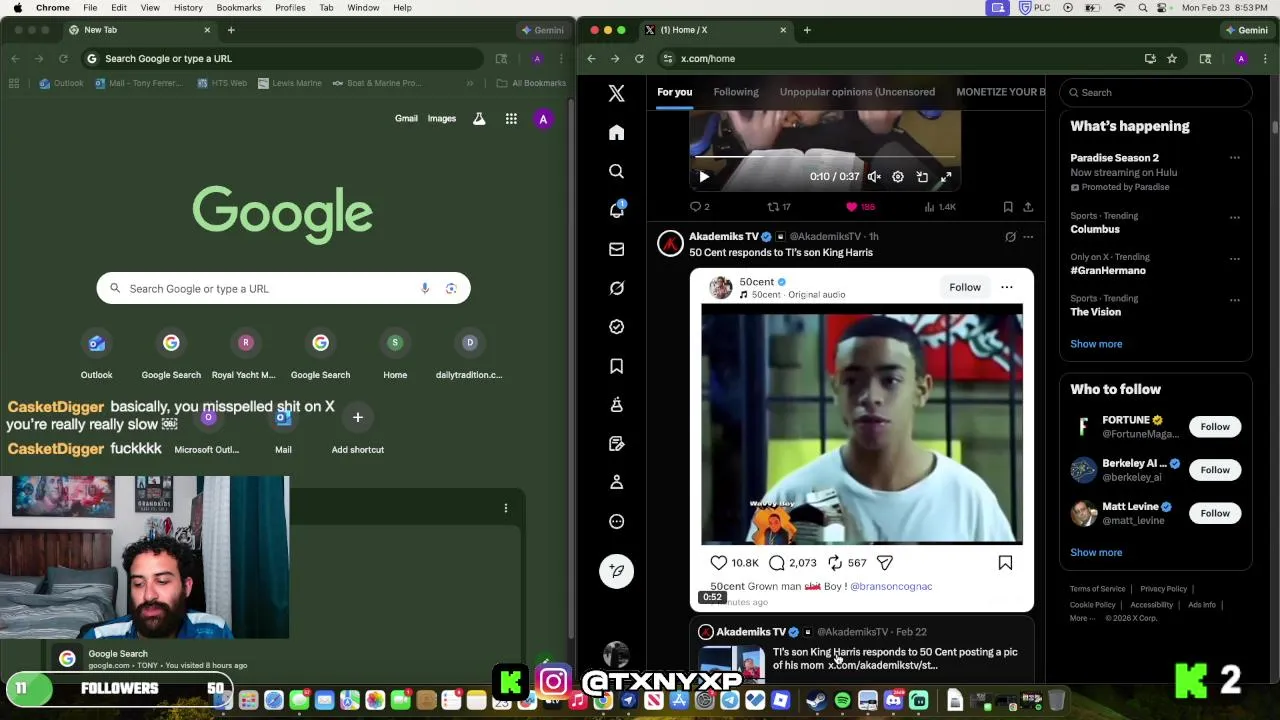This screenshot has height=720, width=1280.
Task: Open Royal Yacht shortcut tile
Action: click(245, 355)
